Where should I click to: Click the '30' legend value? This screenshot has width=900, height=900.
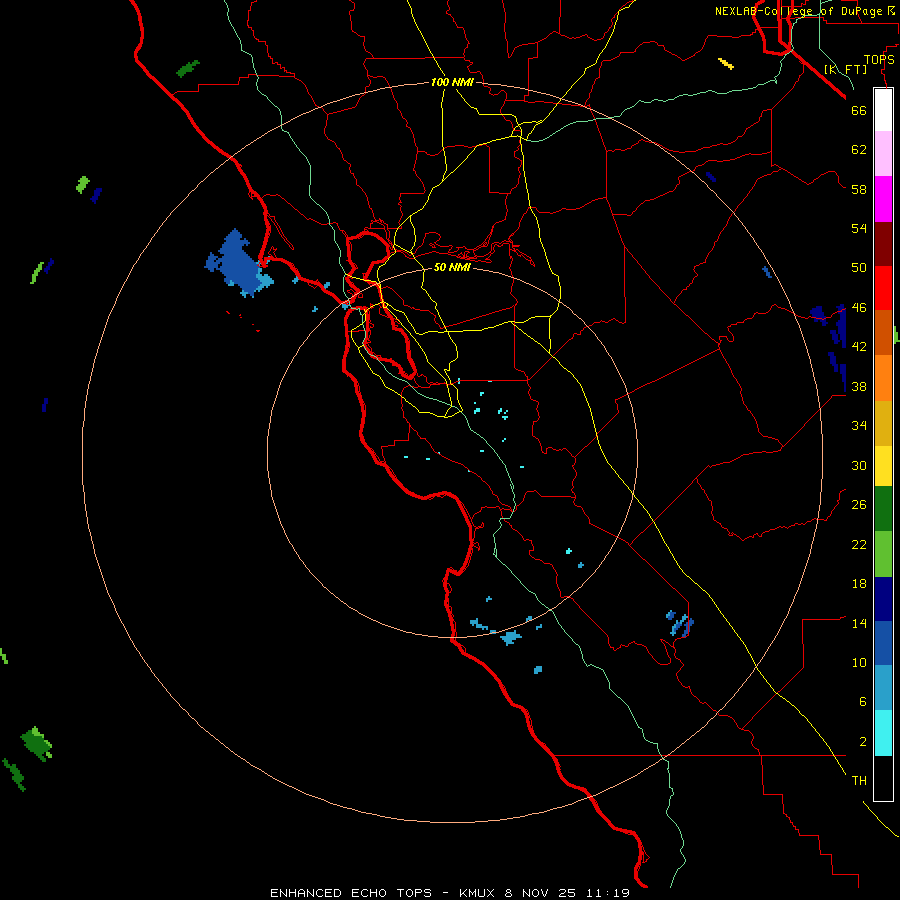tap(859, 465)
